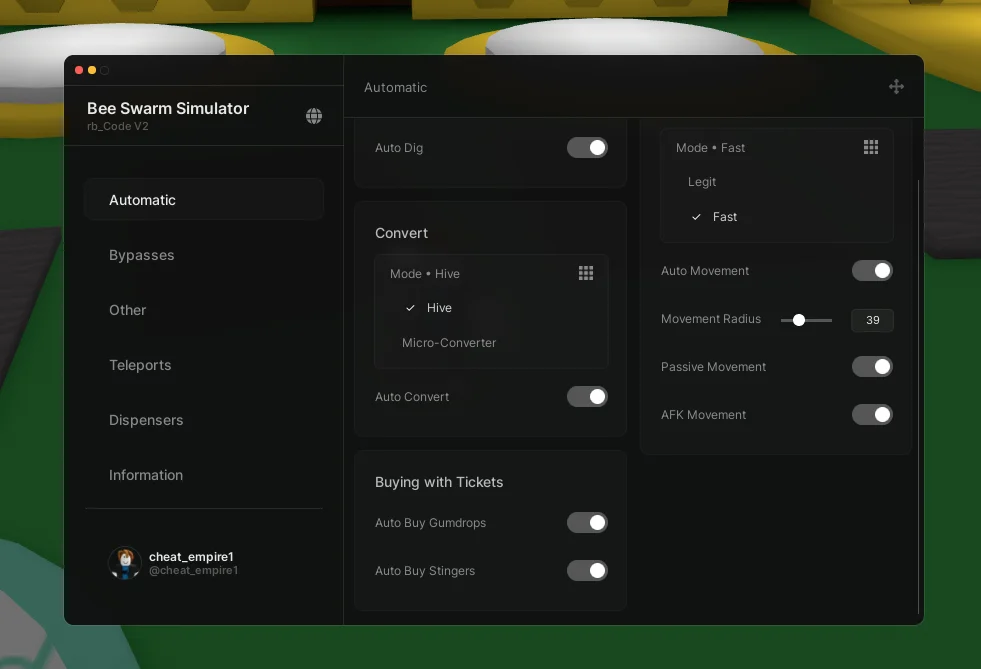
Task: Click the red close dot of panel
Action: 79,70
